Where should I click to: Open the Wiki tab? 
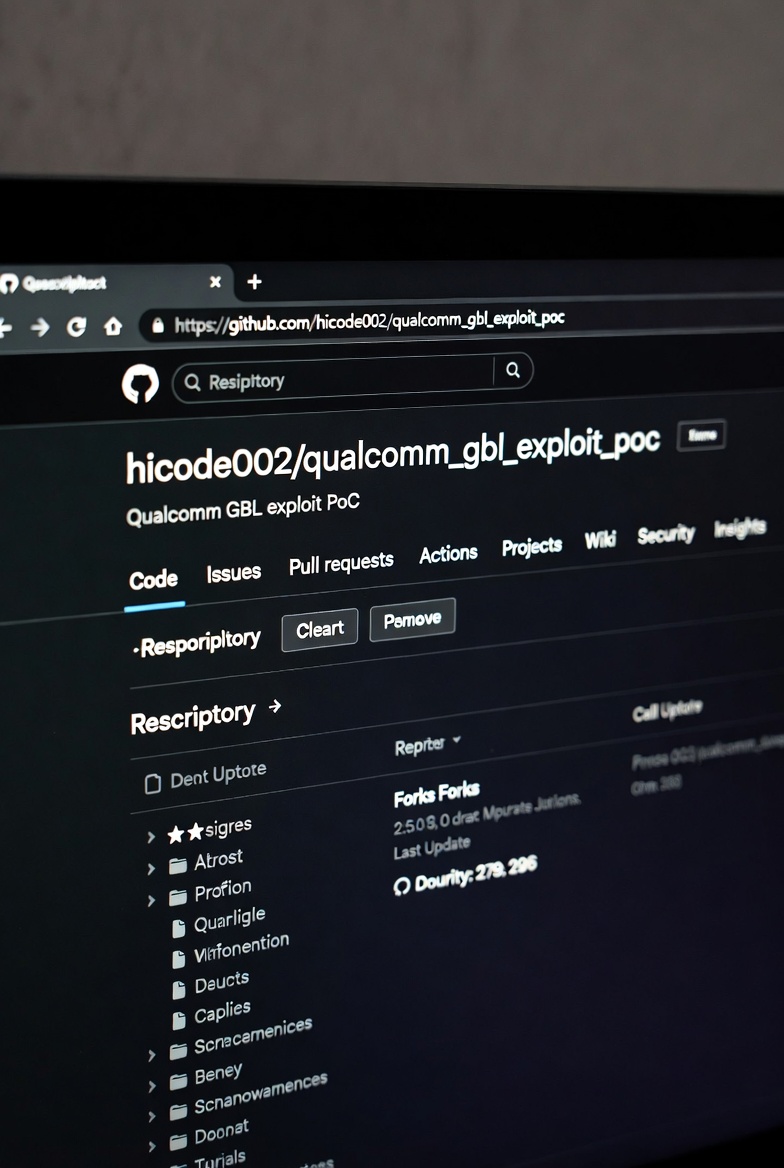pyautogui.click(x=600, y=539)
